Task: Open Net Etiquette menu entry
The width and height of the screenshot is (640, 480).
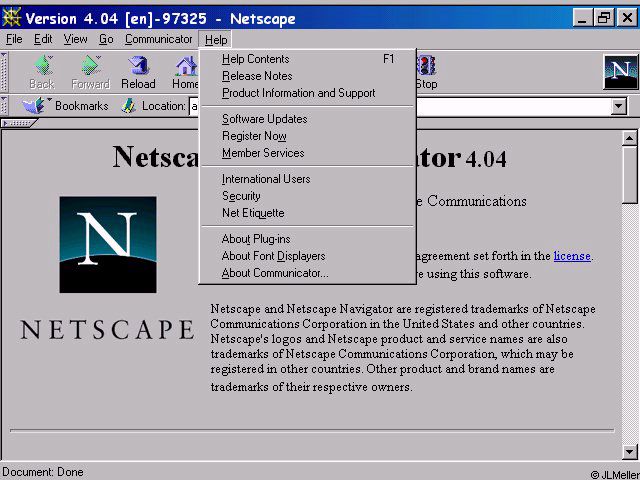Action: (x=307, y=213)
